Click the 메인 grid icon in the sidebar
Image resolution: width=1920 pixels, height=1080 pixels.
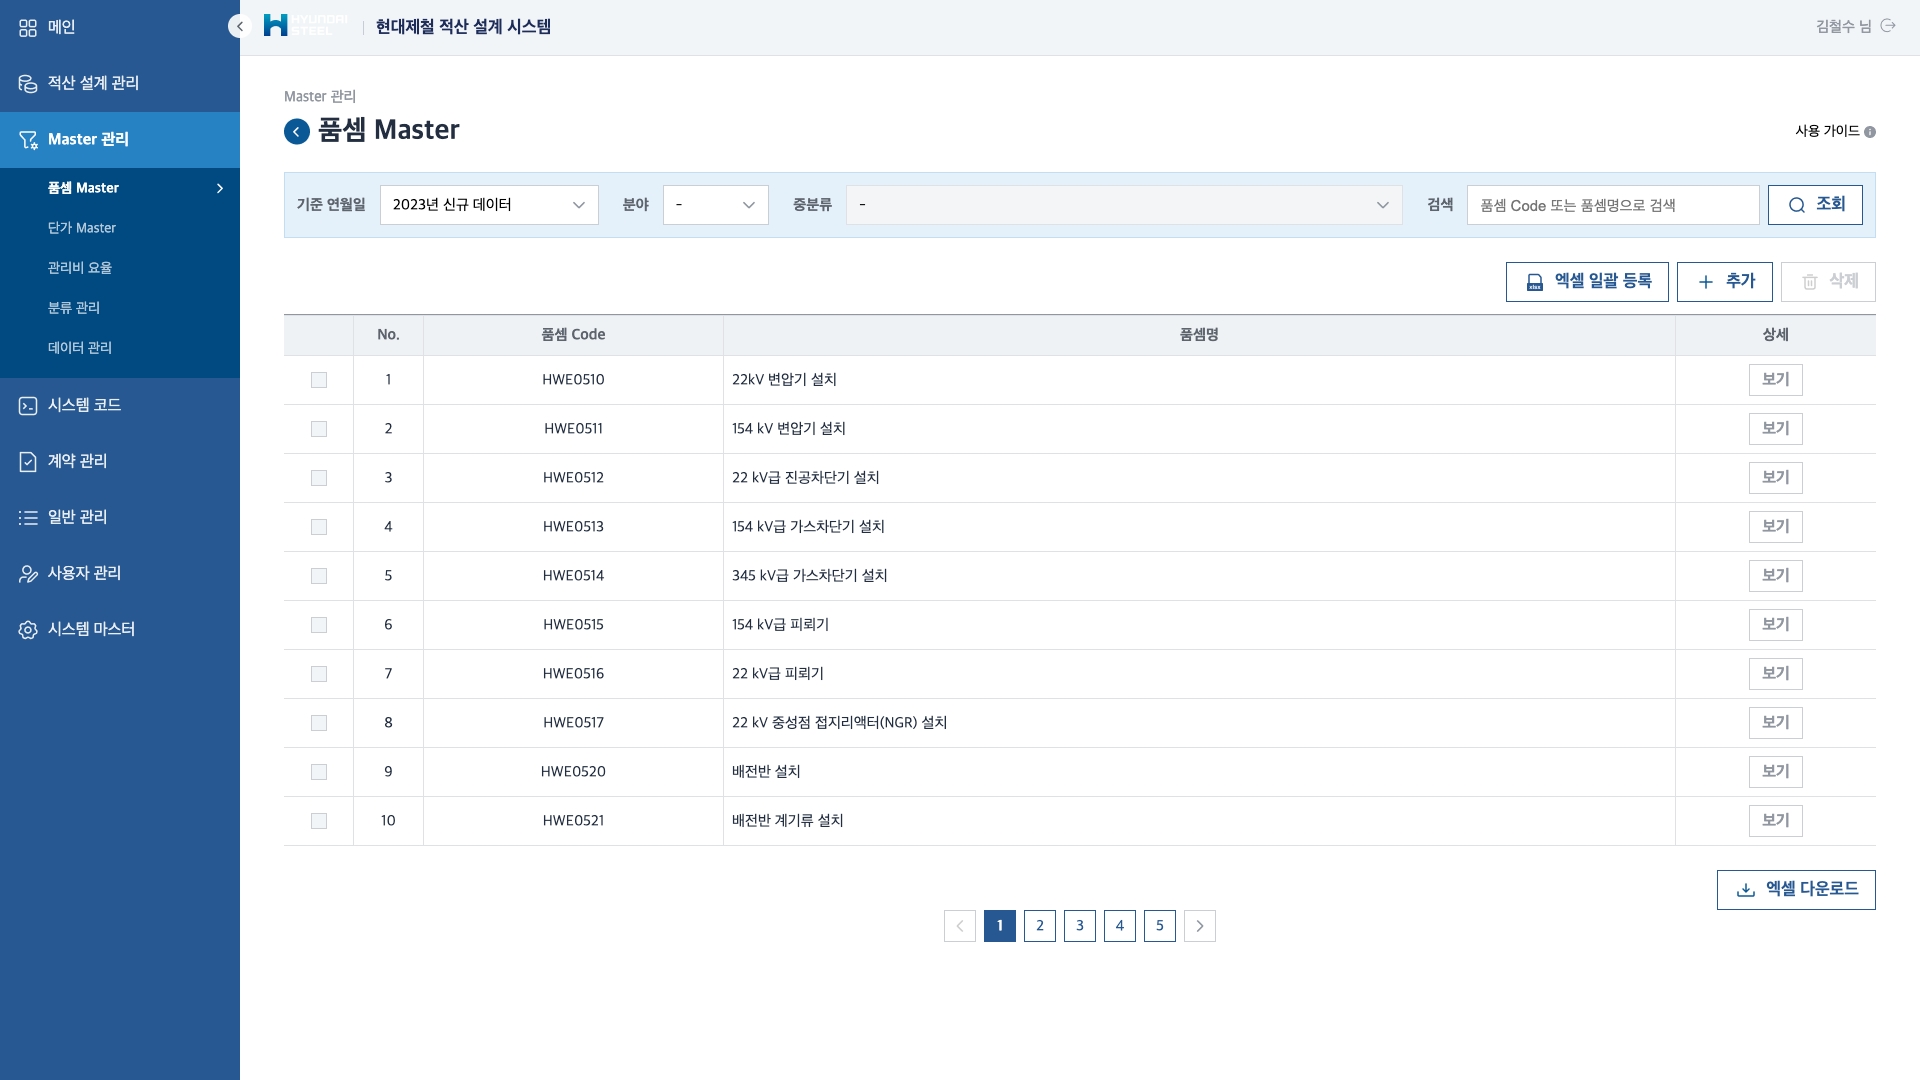28,28
